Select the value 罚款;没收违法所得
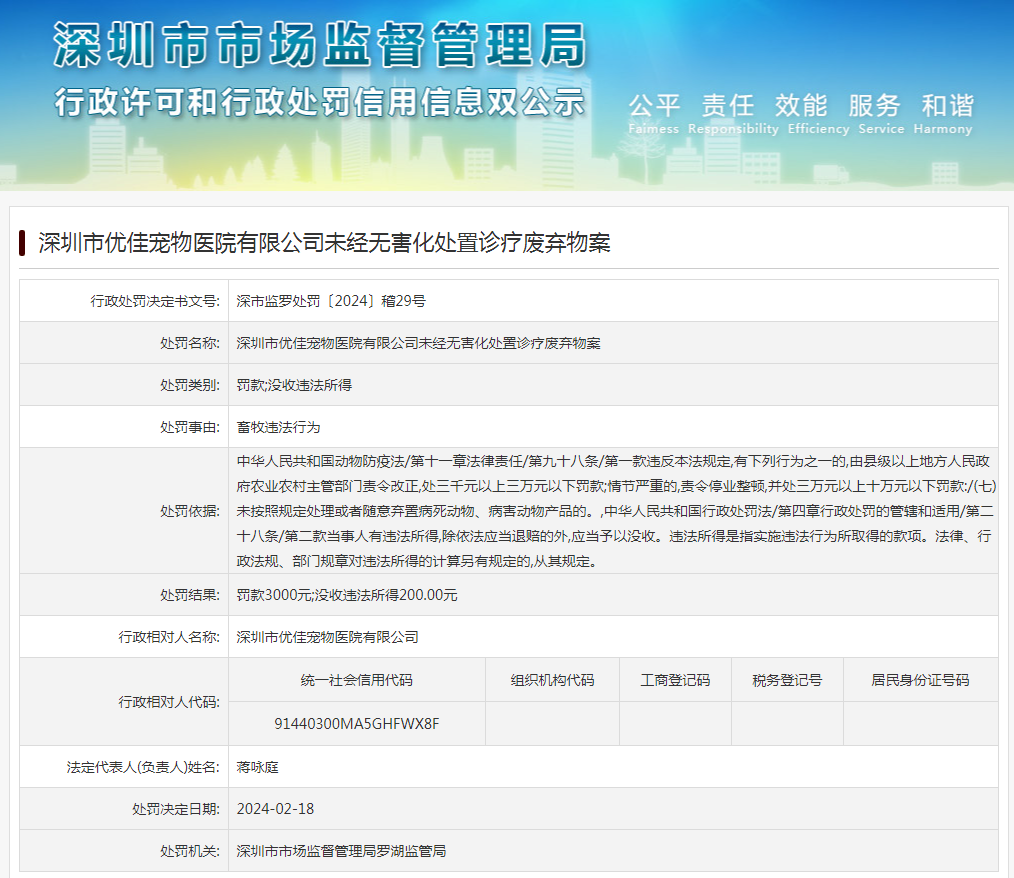The width and height of the screenshot is (1014, 878). click(x=294, y=385)
